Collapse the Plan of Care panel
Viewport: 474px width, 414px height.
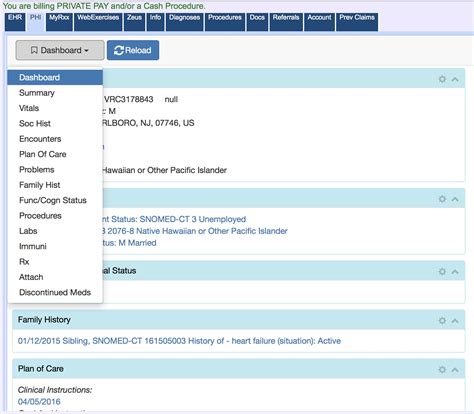(455, 370)
